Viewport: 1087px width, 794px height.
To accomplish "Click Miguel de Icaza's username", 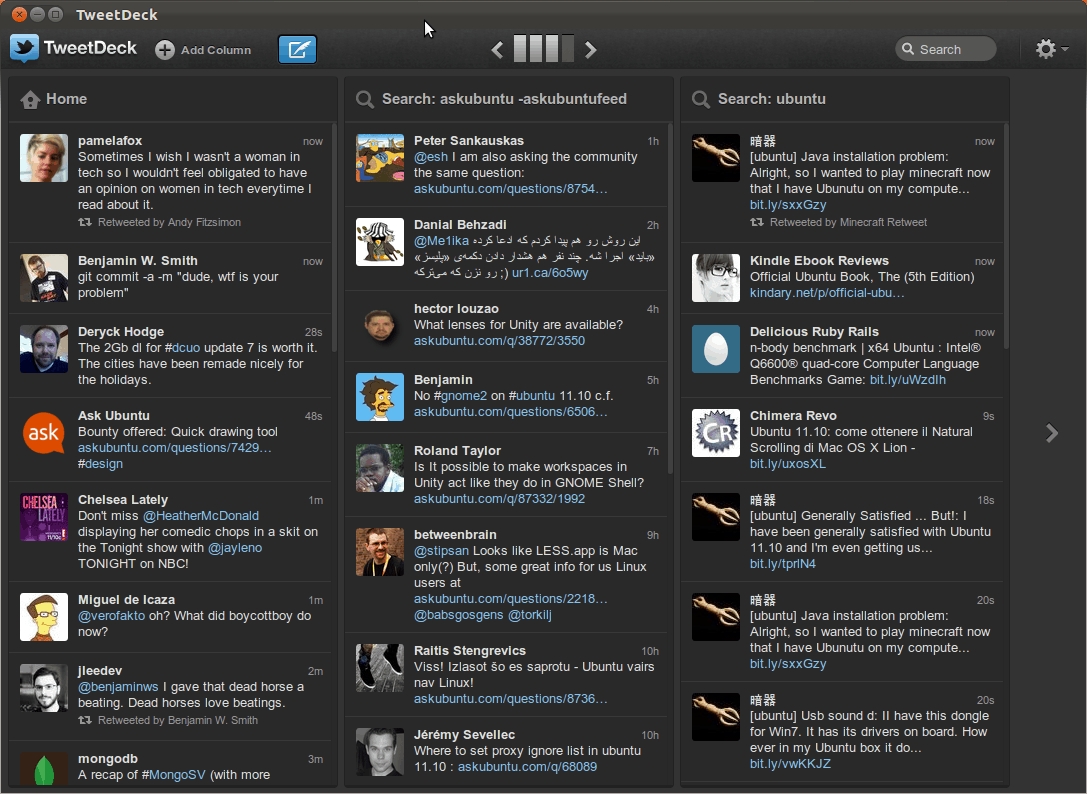I will [126, 600].
